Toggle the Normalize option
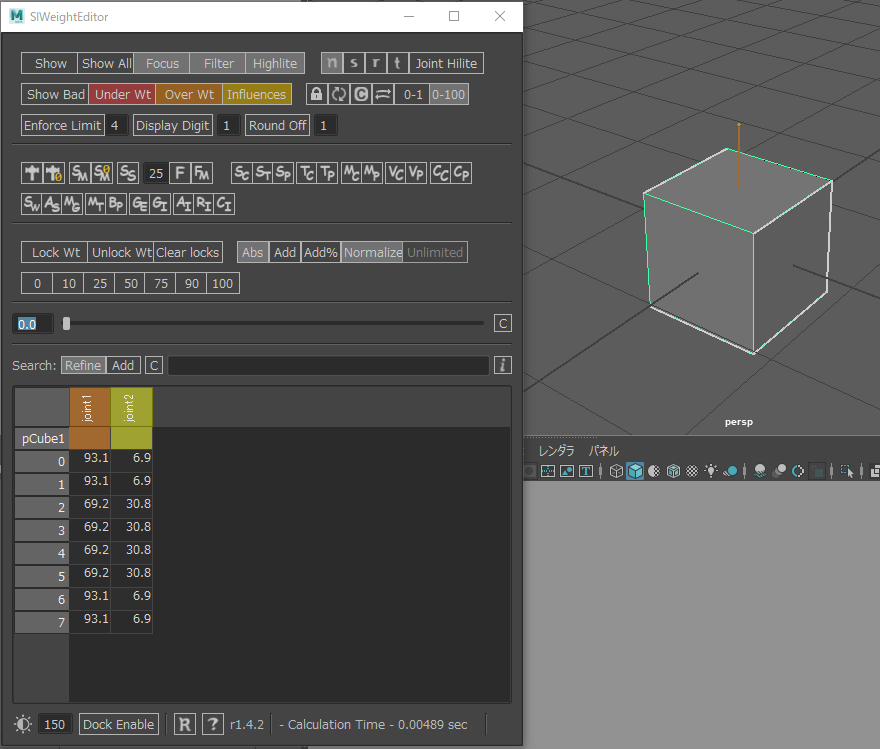 click(373, 252)
